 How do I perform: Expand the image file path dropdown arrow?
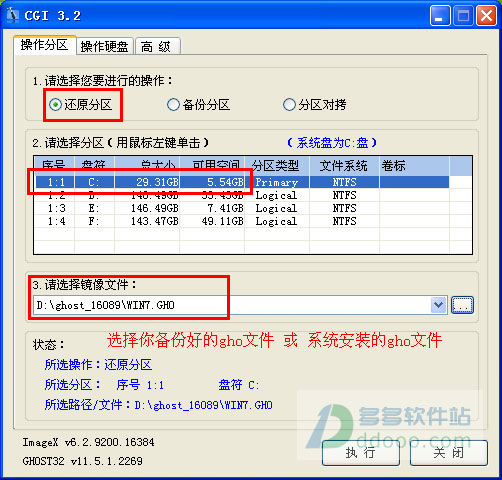439,305
